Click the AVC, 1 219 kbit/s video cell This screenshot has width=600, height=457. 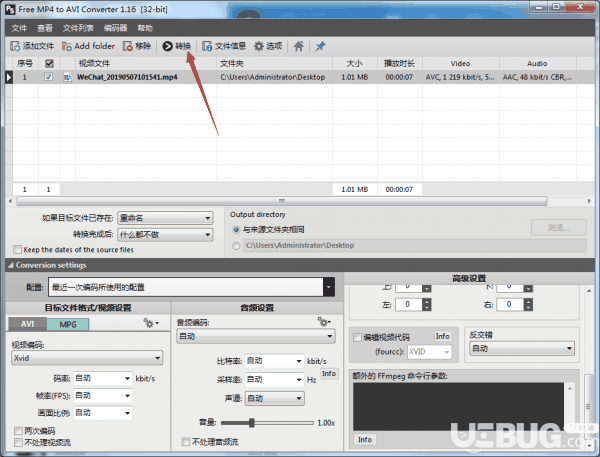[460, 77]
